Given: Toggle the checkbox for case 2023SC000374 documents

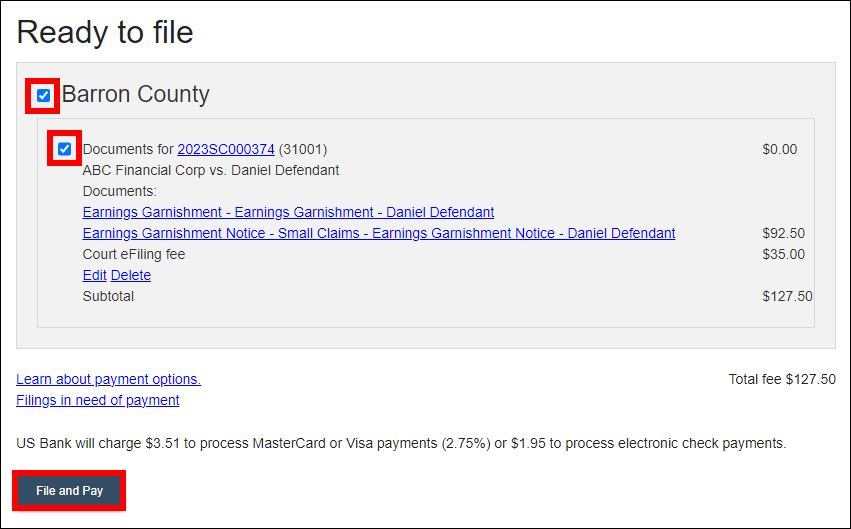Looking at the screenshot, I should [x=64, y=149].
